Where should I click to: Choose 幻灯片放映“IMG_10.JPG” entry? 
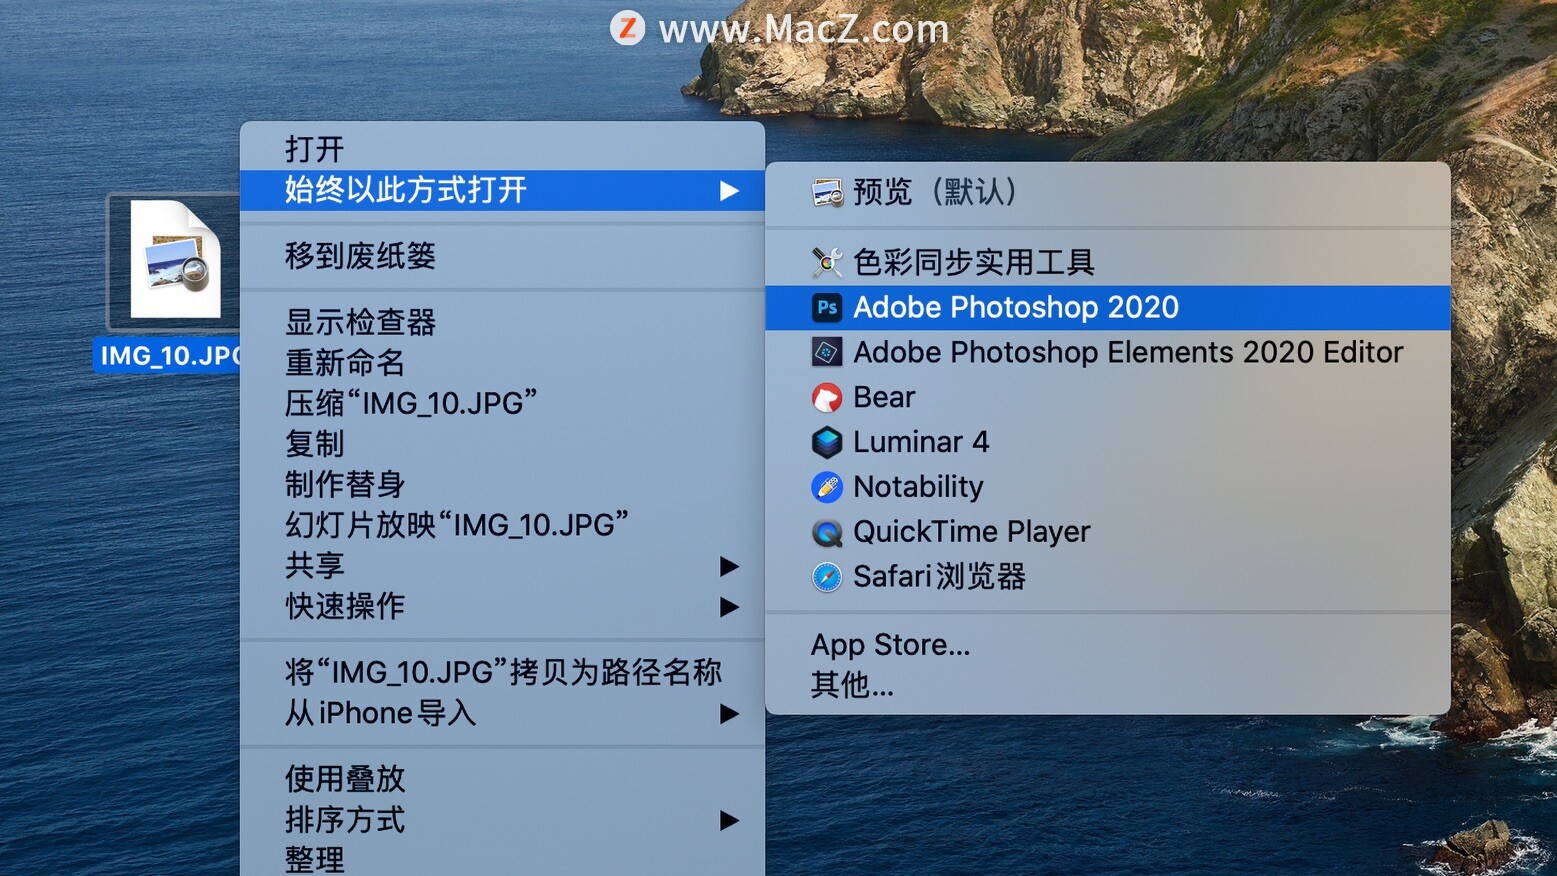tap(502, 524)
